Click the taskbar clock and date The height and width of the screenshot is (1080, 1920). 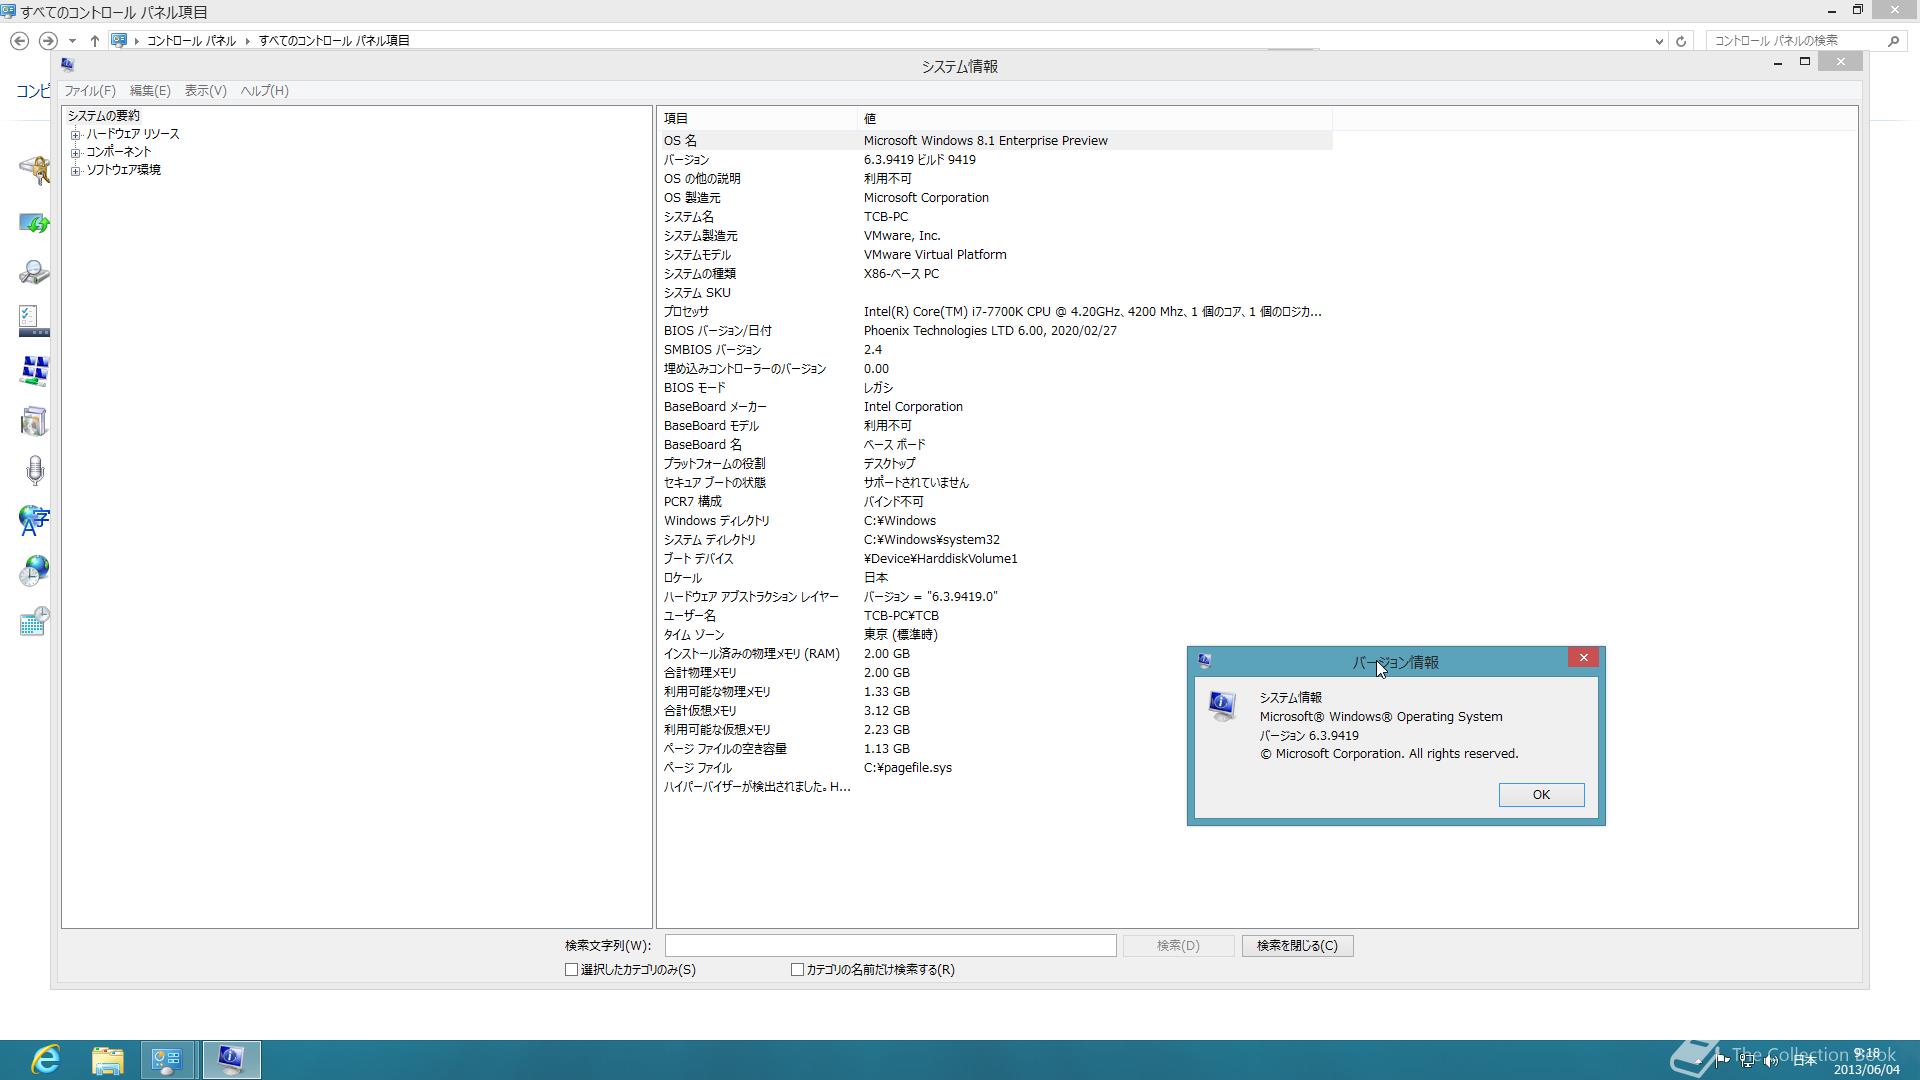click(x=1866, y=1061)
